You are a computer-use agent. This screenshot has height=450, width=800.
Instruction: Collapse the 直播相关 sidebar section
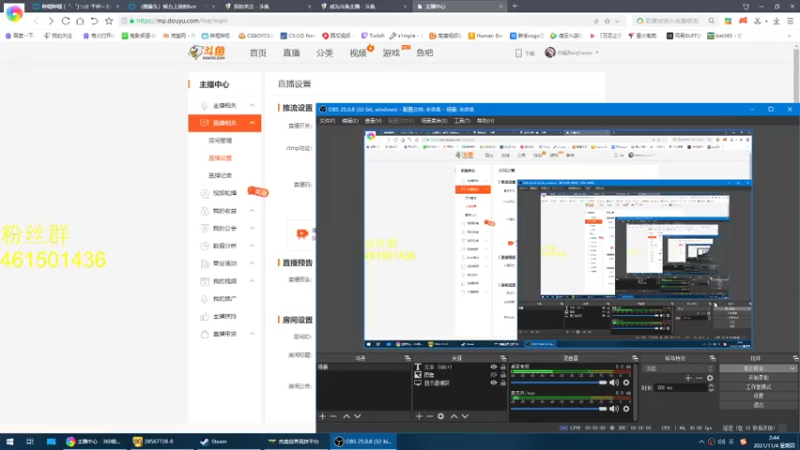click(252, 123)
